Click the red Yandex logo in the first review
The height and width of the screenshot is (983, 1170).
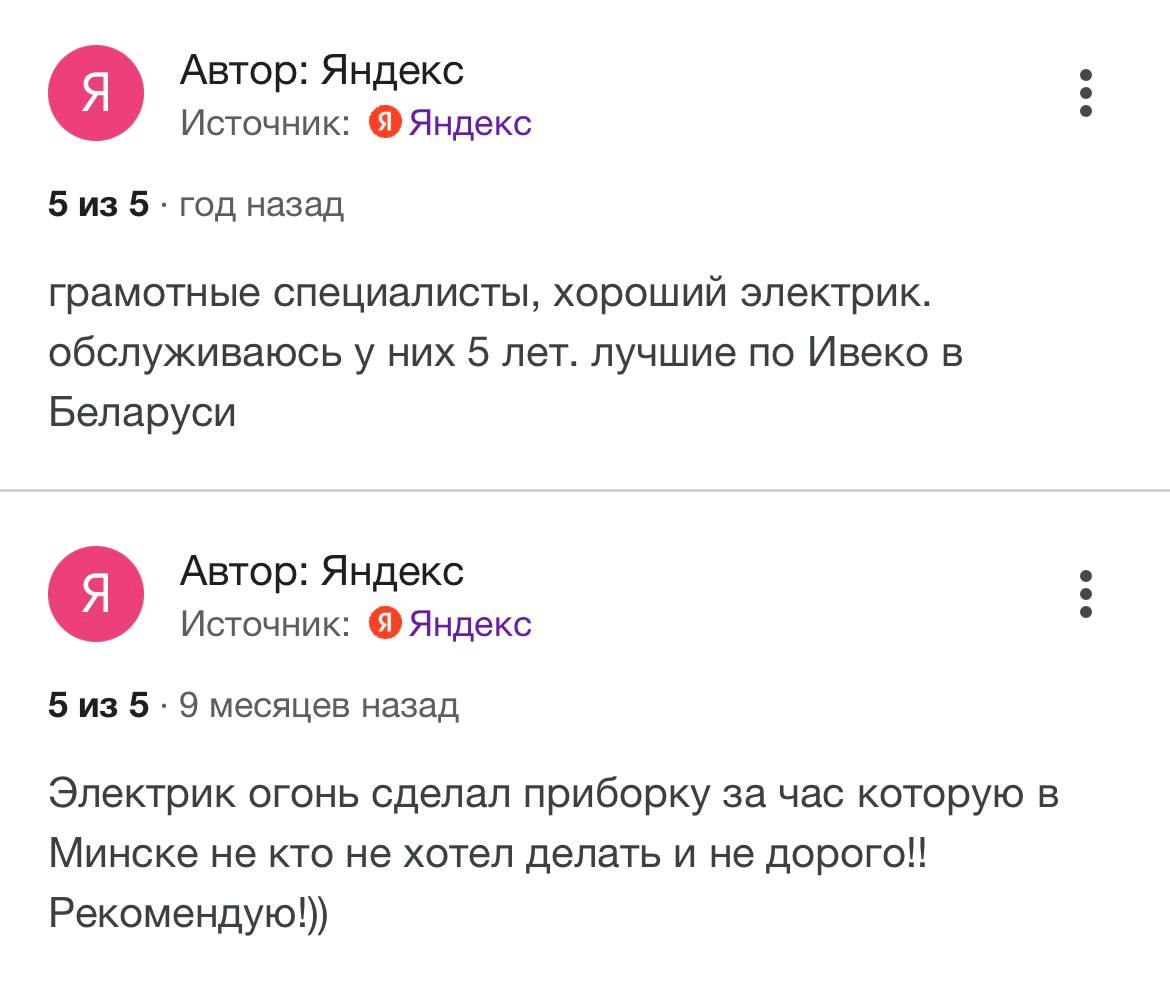click(x=385, y=123)
